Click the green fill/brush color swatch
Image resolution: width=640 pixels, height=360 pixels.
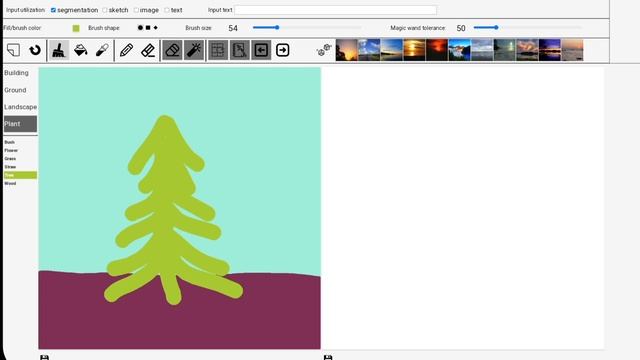click(76, 28)
